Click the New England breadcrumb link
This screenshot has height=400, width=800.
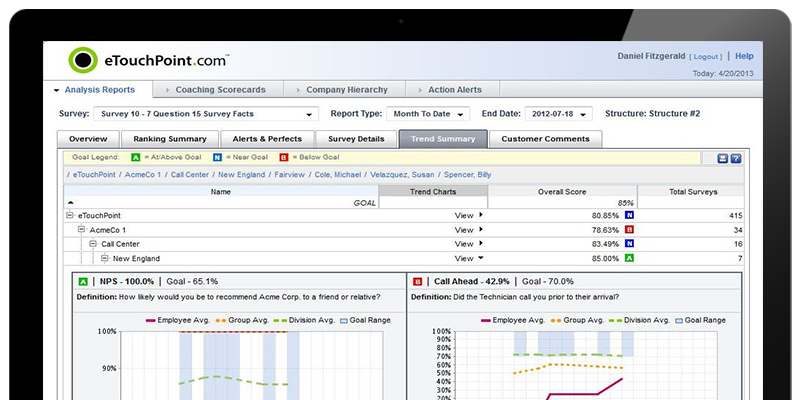241,174
